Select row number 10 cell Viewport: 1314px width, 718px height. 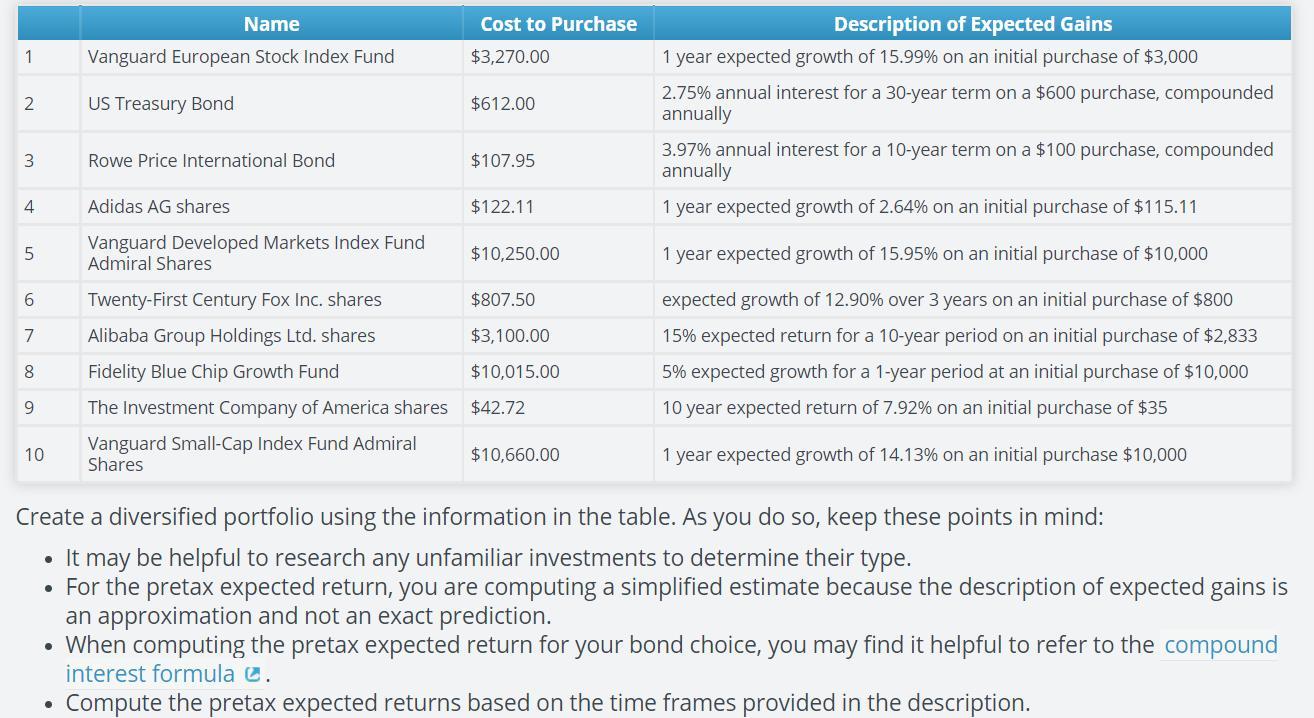pyautogui.click(x=34, y=455)
